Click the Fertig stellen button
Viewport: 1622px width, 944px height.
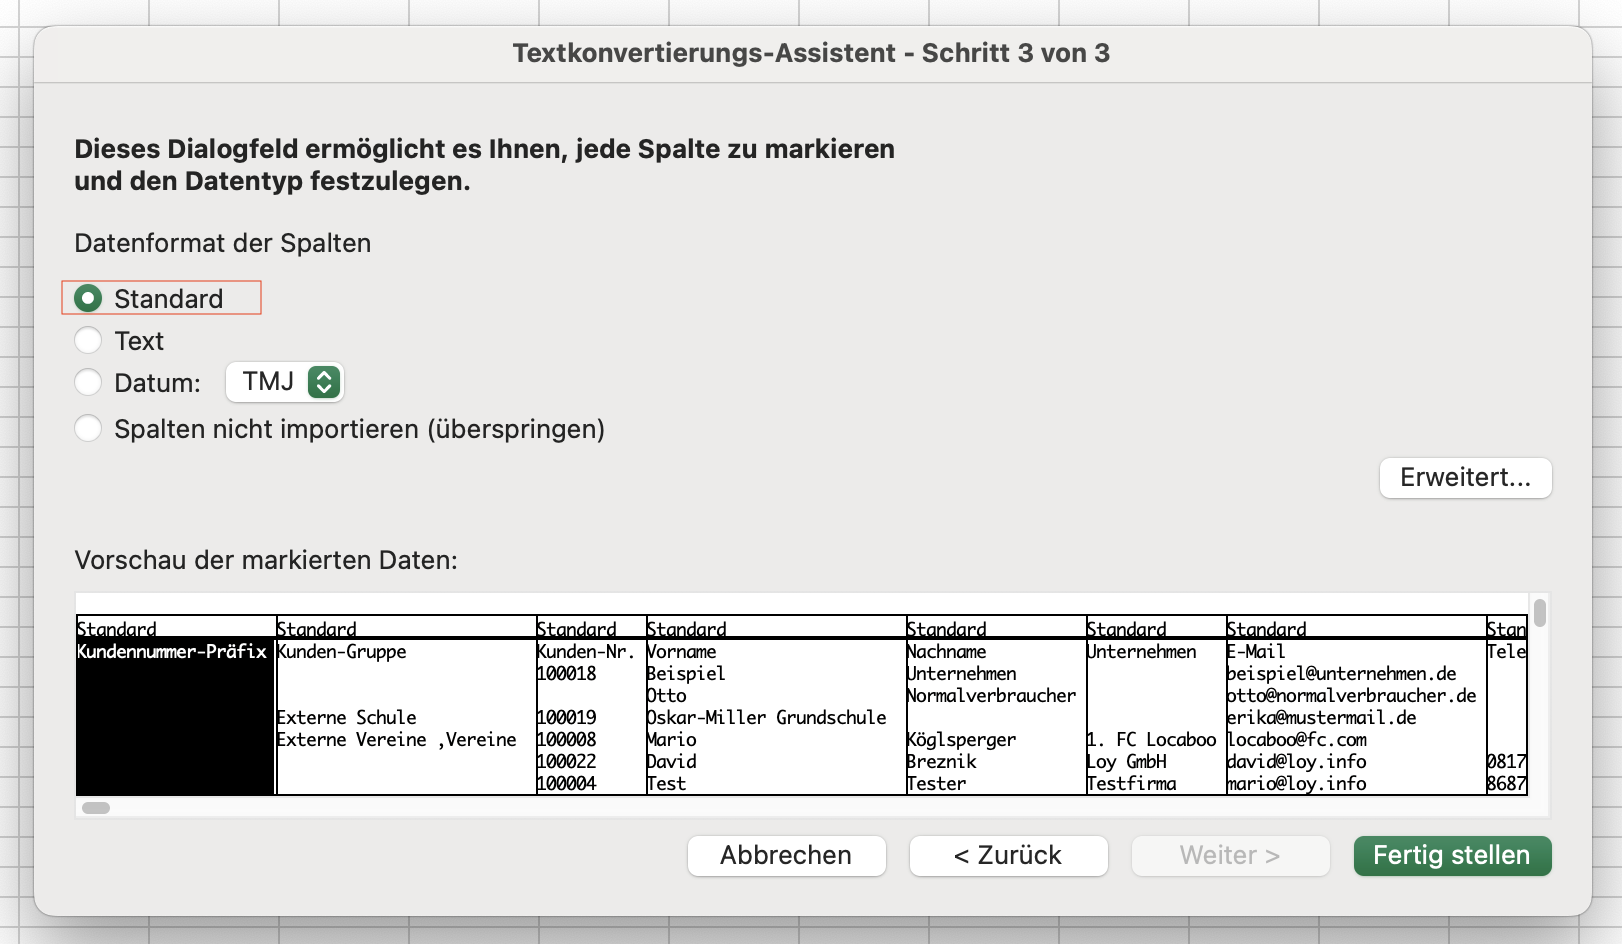coord(1452,856)
